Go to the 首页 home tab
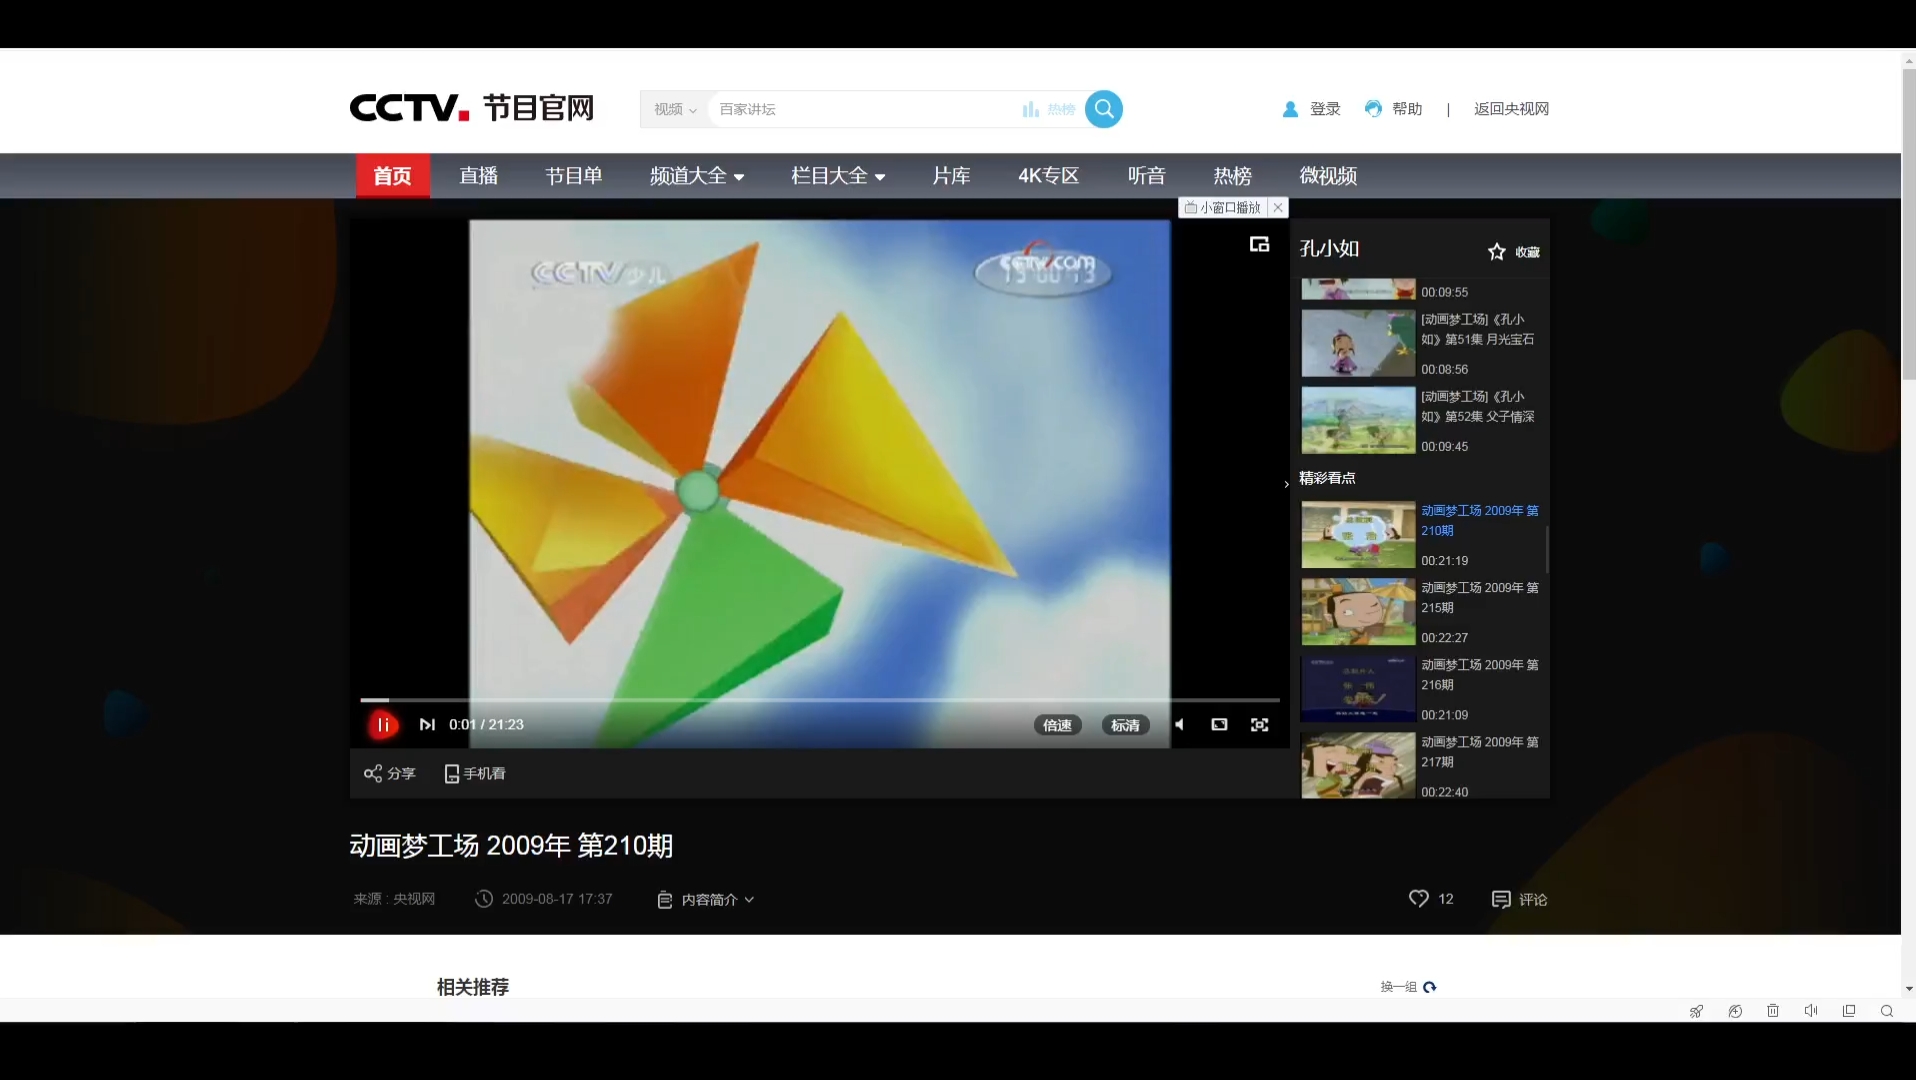This screenshot has height=1080, width=1916. pyautogui.click(x=393, y=176)
